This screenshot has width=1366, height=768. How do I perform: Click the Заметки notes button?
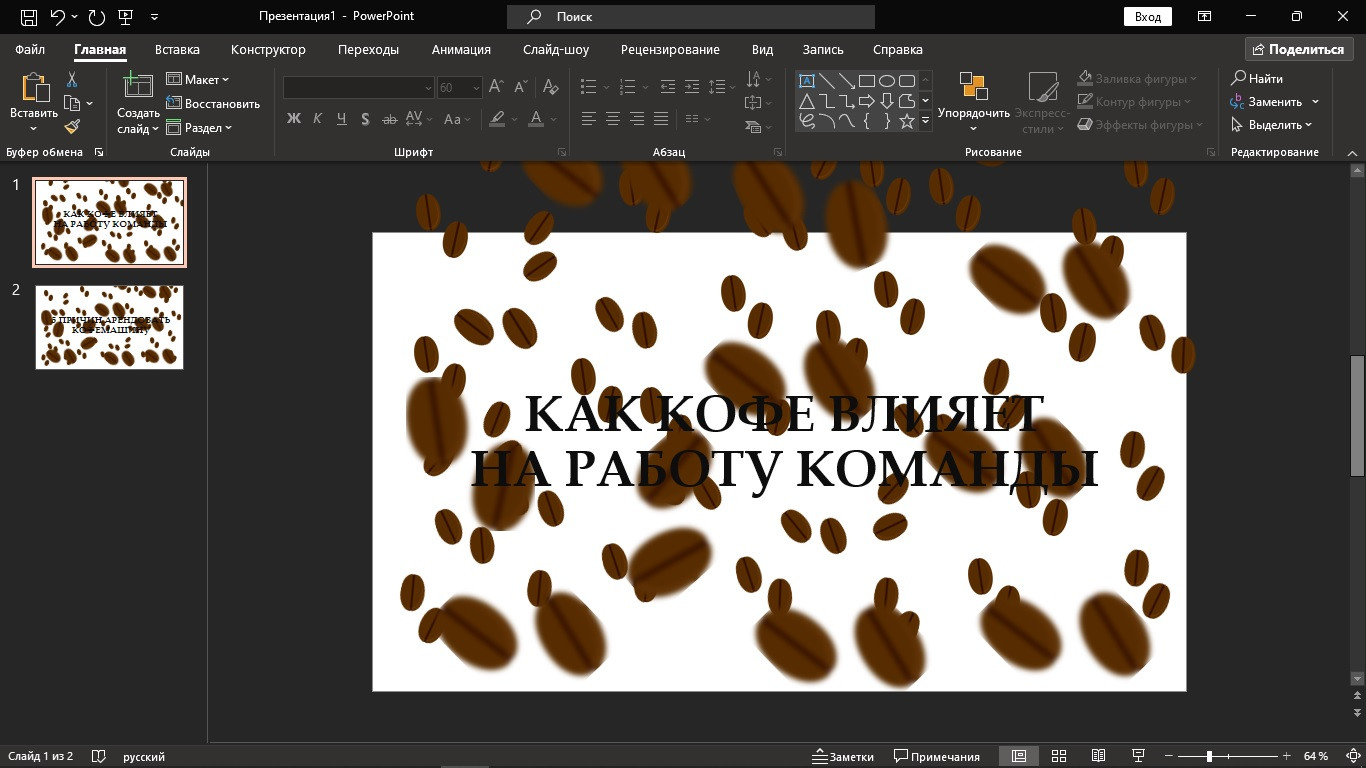pyautogui.click(x=843, y=756)
